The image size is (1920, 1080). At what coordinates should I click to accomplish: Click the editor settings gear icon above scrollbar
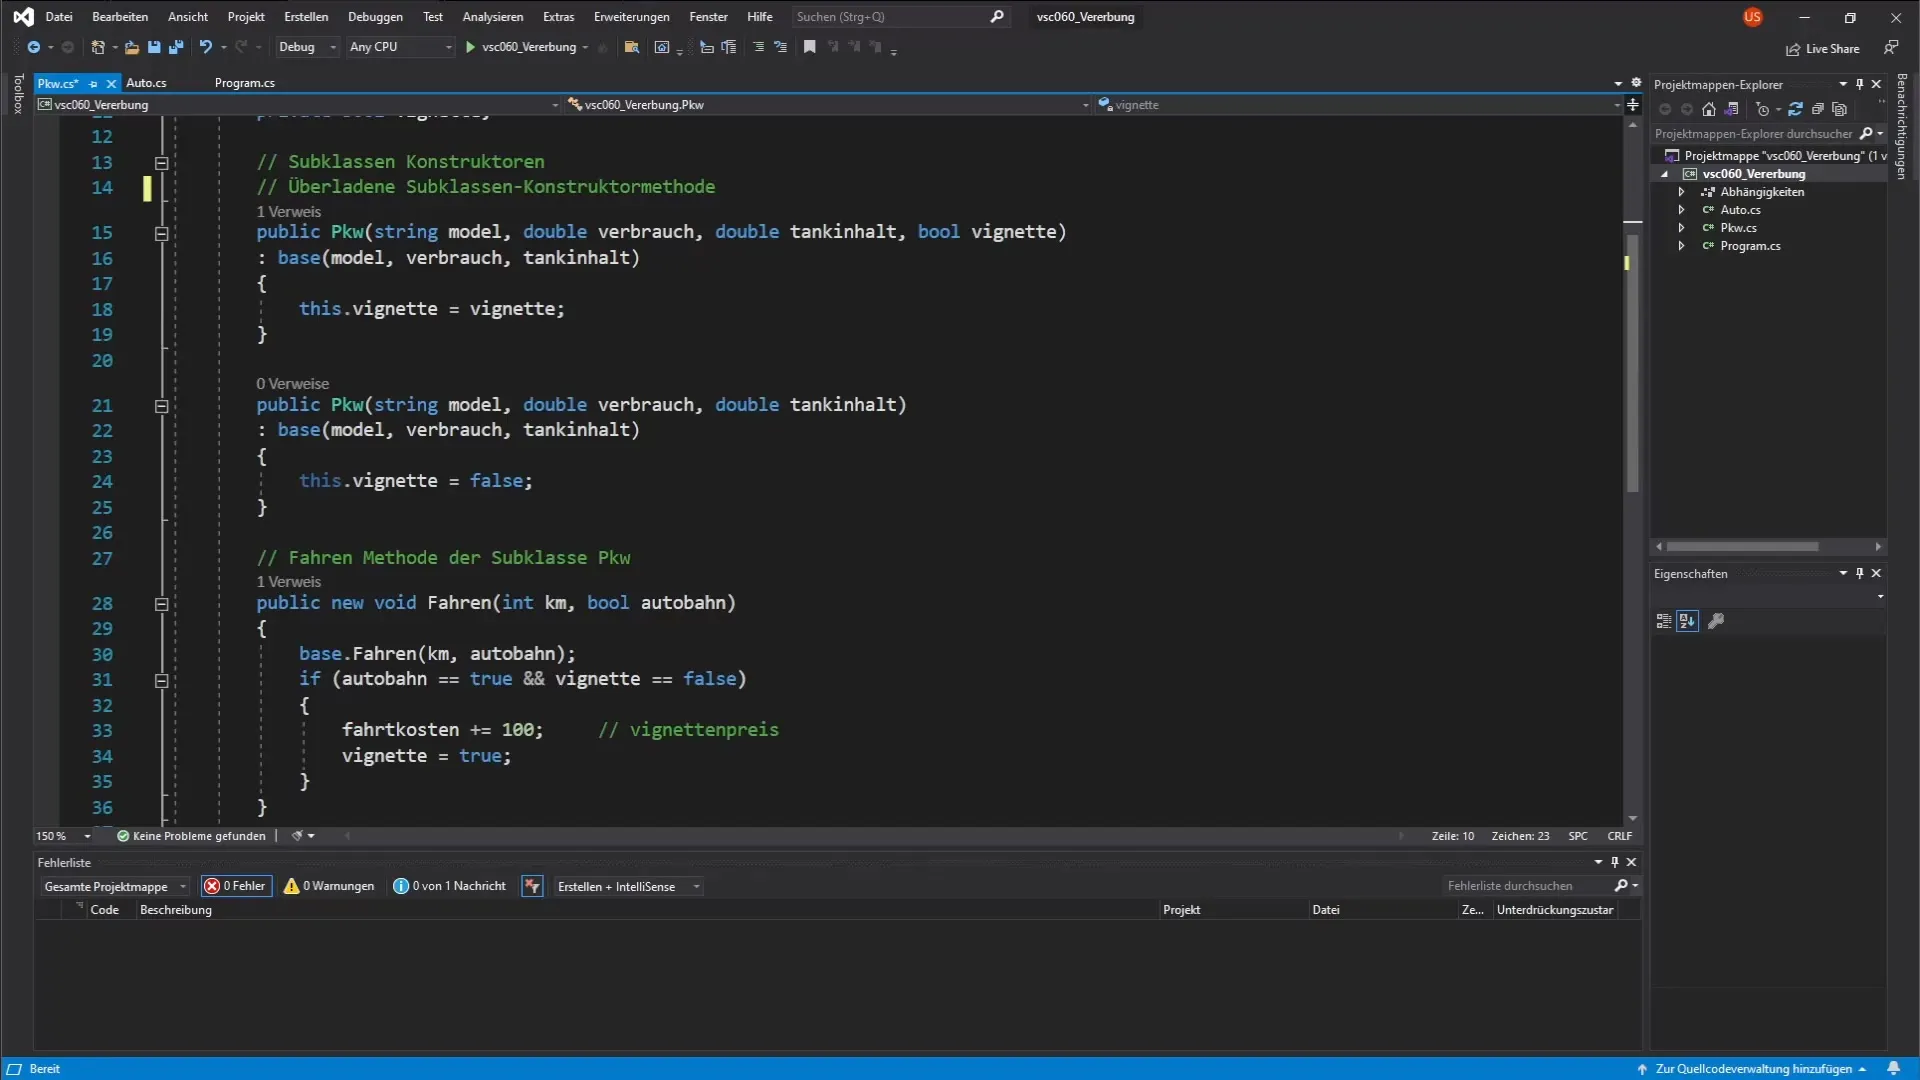(1636, 83)
